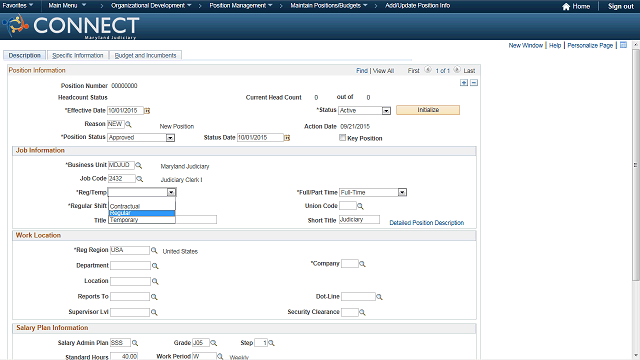Expand the Position Status dropdown
This screenshot has width=640, height=360.
(170, 138)
